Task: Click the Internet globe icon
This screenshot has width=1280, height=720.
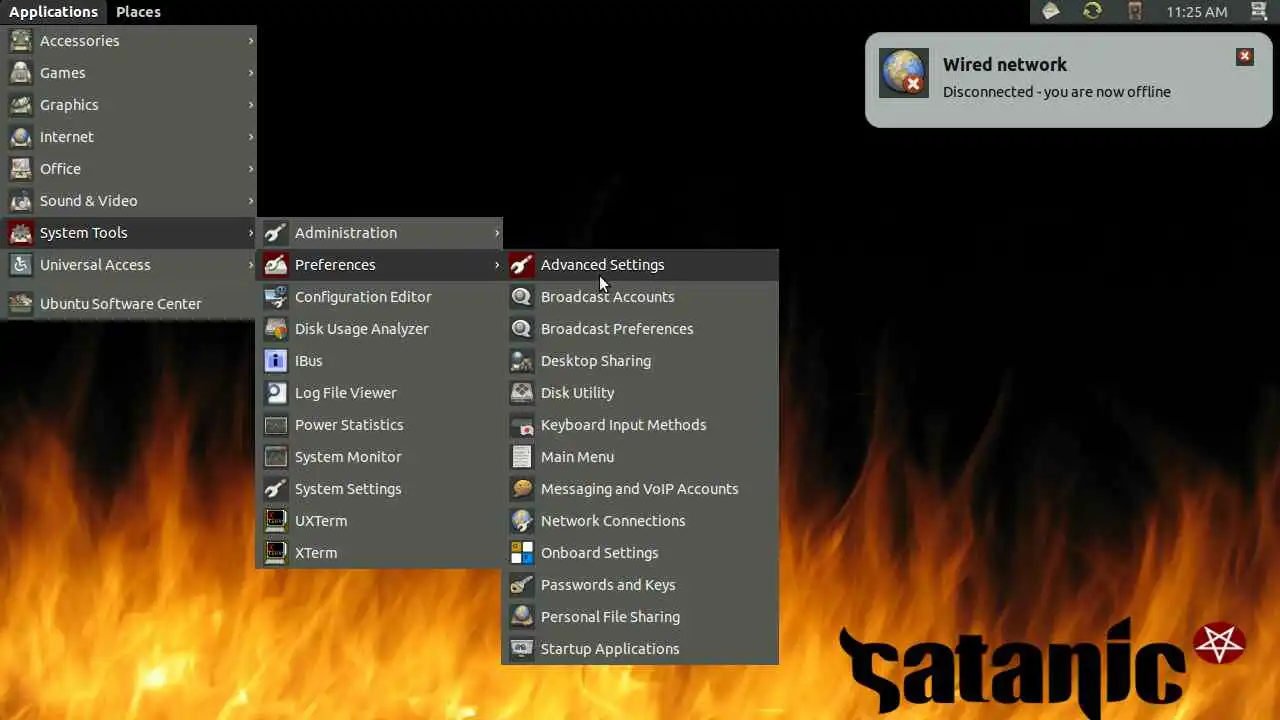Action: (x=21, y=137)
